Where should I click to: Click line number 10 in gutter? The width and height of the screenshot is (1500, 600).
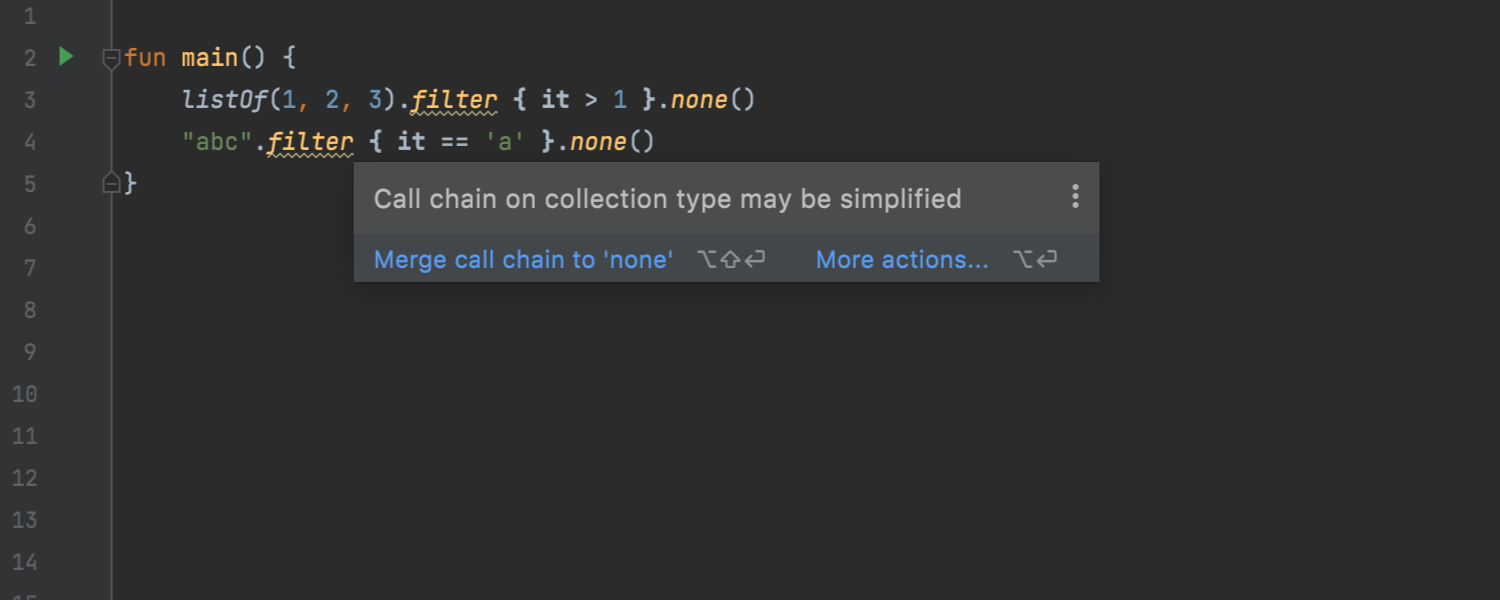click(24, 394)
